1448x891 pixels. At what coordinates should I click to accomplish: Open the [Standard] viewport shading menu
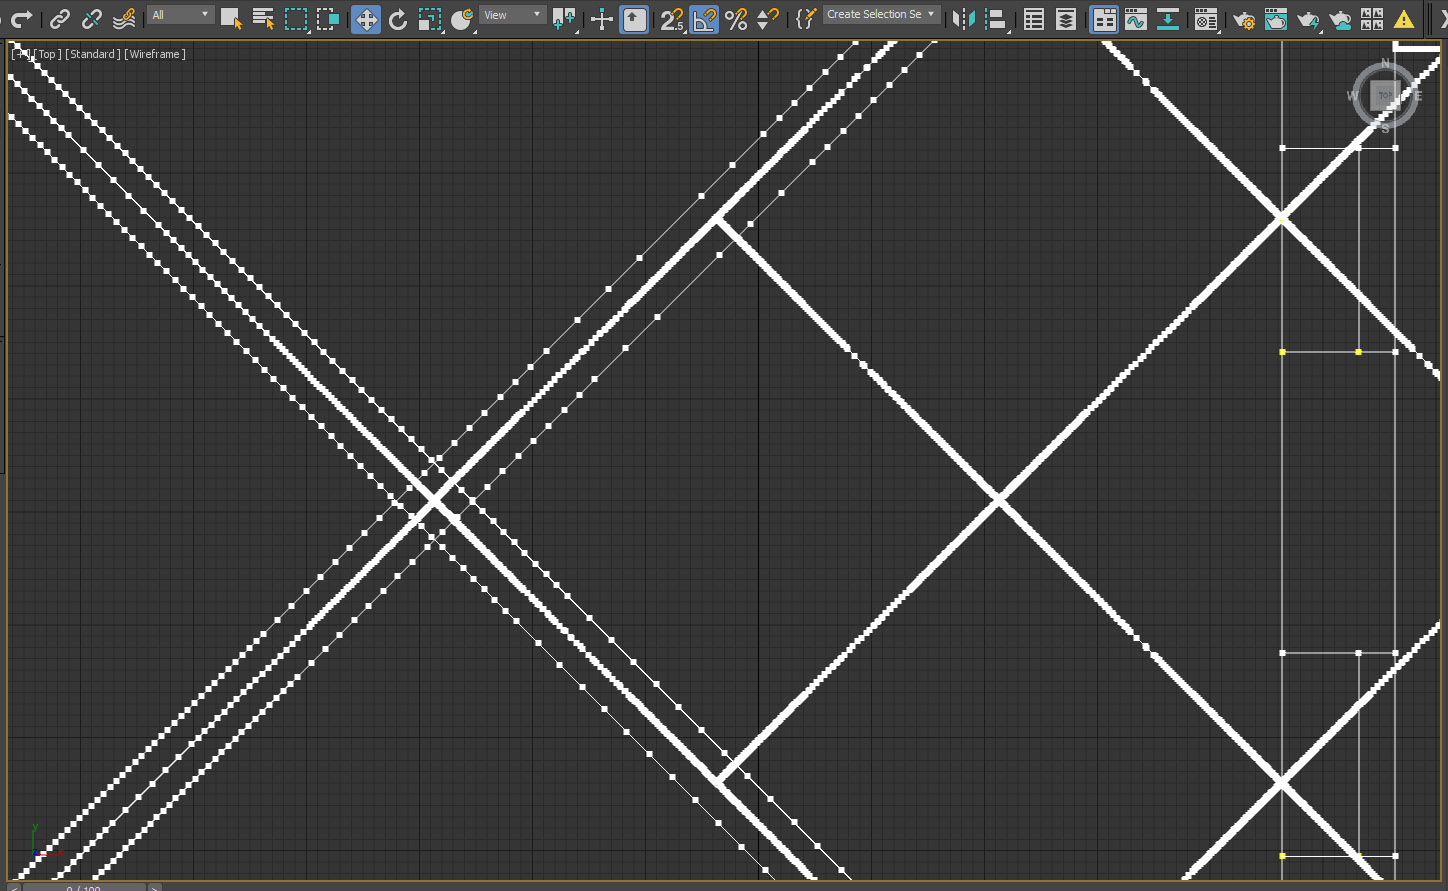point(93,54)
